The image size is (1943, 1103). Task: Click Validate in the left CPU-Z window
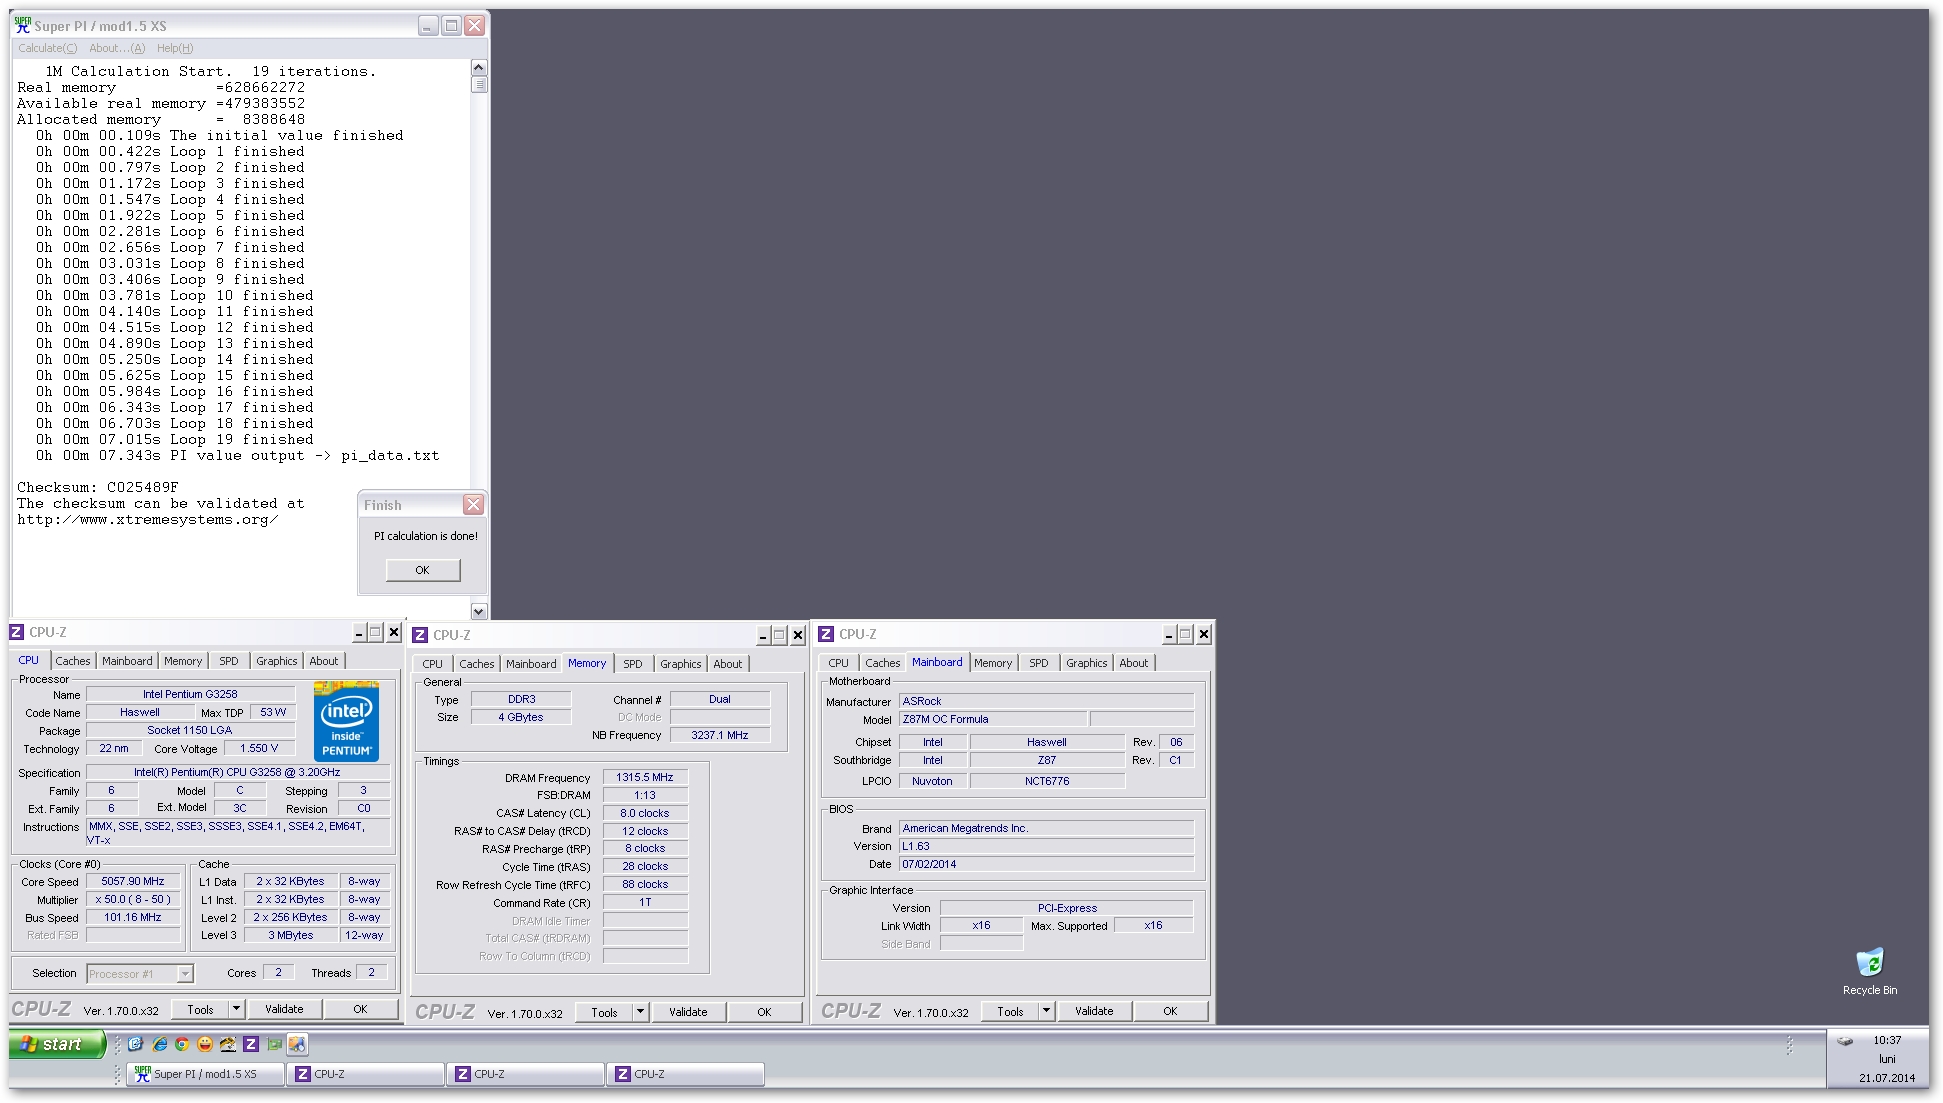[x=284, y=1009]
